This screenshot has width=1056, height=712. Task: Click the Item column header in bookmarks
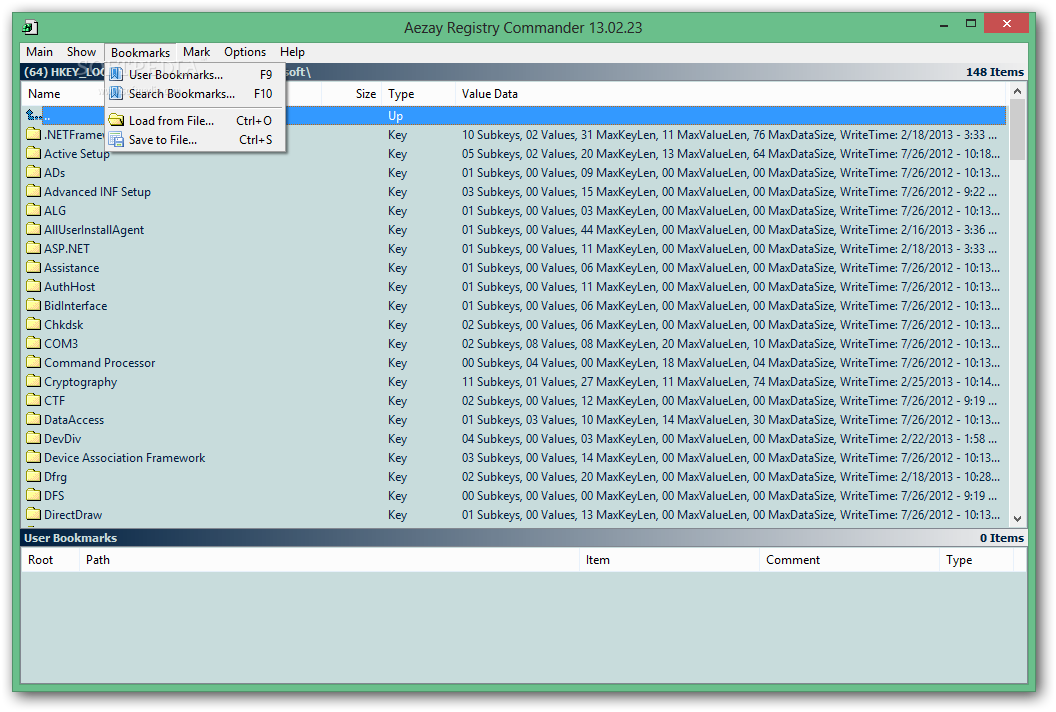coord(669,560)
